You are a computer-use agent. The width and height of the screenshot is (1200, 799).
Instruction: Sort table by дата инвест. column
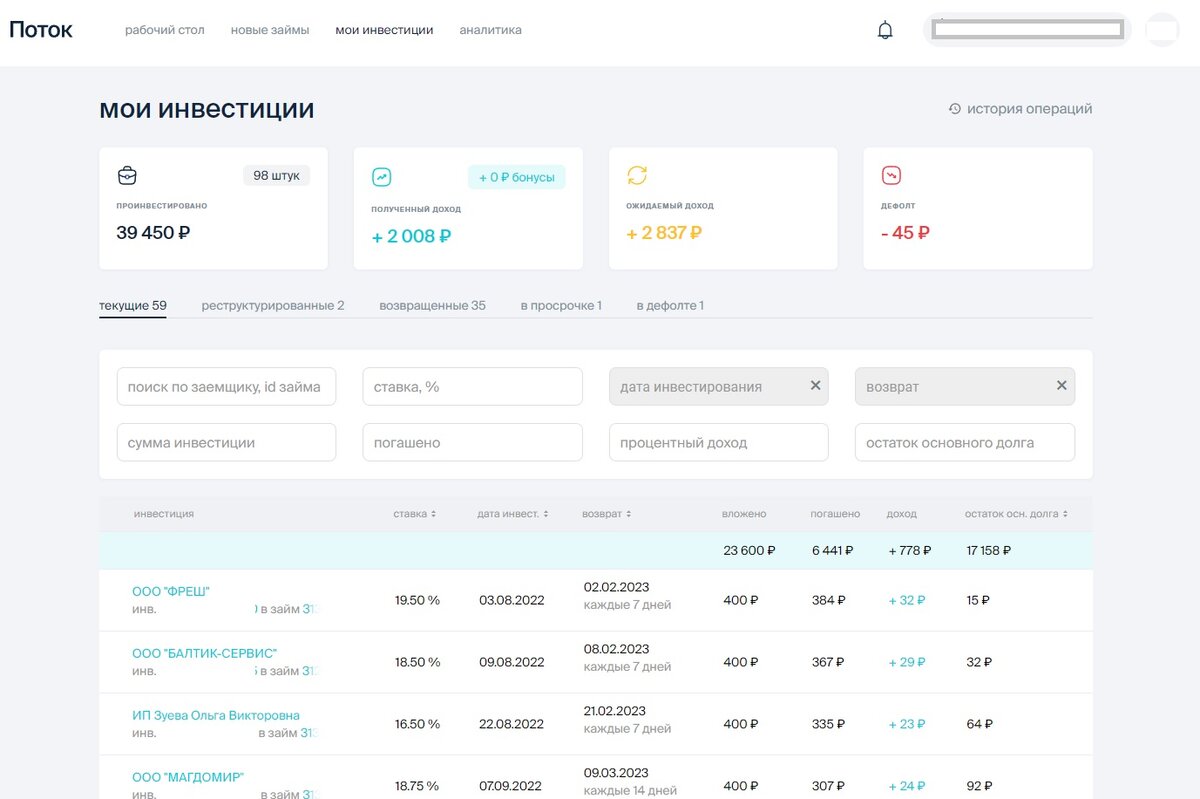point(513,514)
